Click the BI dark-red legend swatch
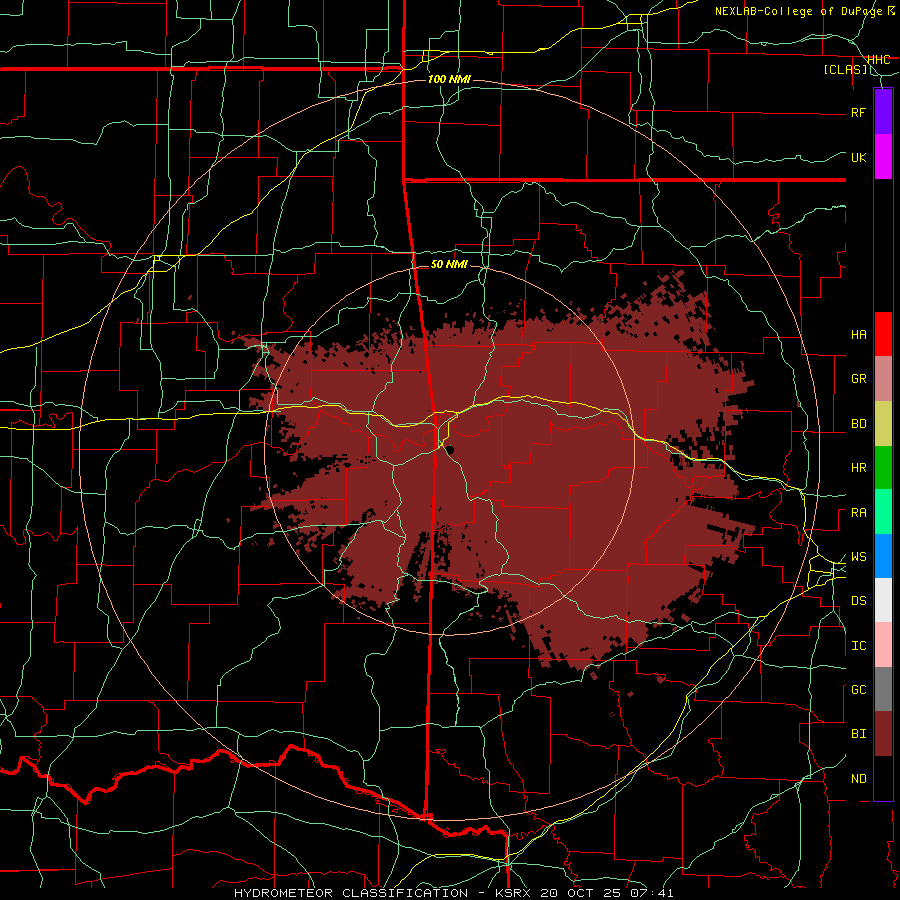The image size is (900, 900). point(883,734)
